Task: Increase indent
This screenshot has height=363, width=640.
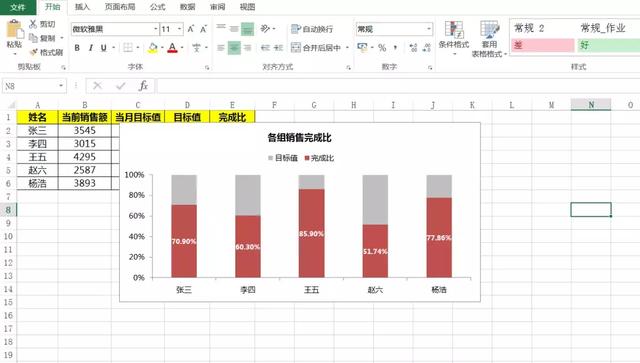Action: (x=278, y=48)
